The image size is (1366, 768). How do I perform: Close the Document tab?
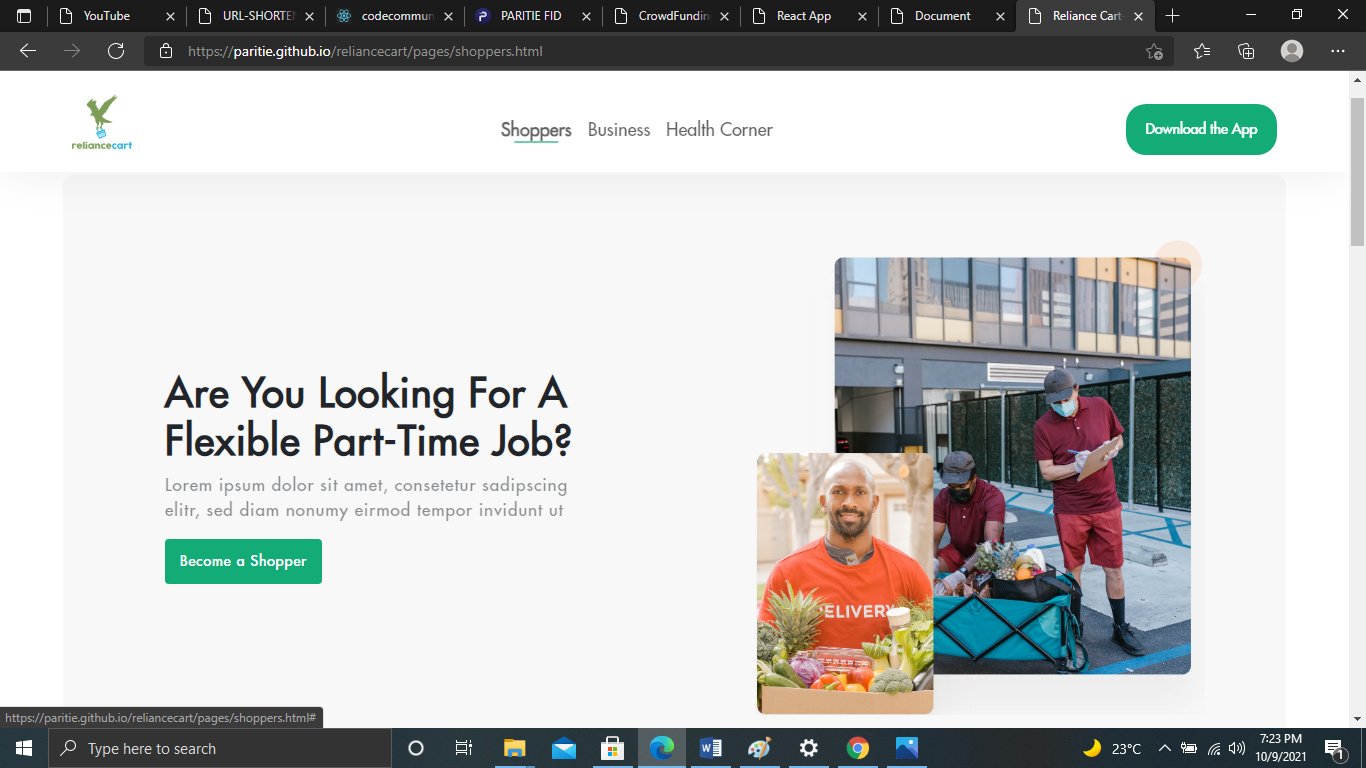[1000, 16]
